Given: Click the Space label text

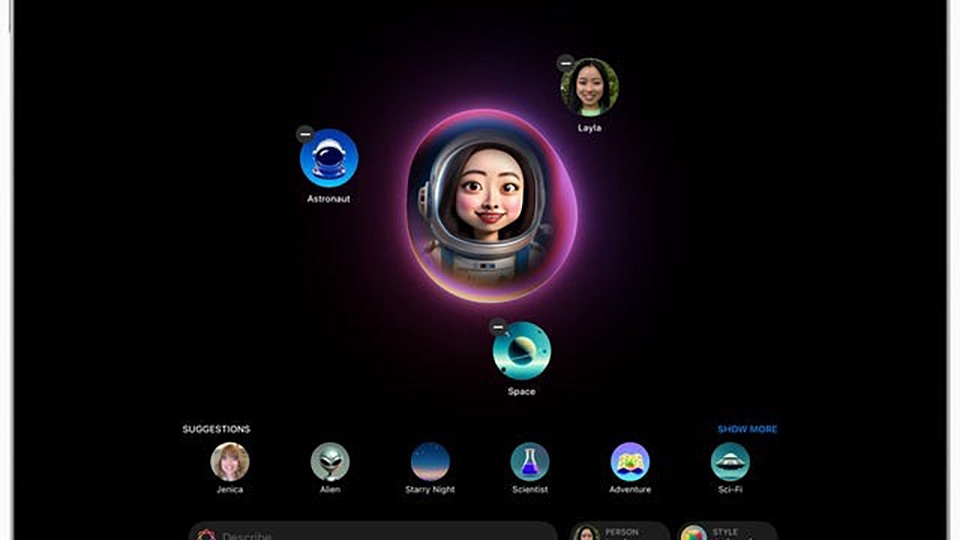Looking at the screenshot, I should pyautogui.click(x=522, y=391).
